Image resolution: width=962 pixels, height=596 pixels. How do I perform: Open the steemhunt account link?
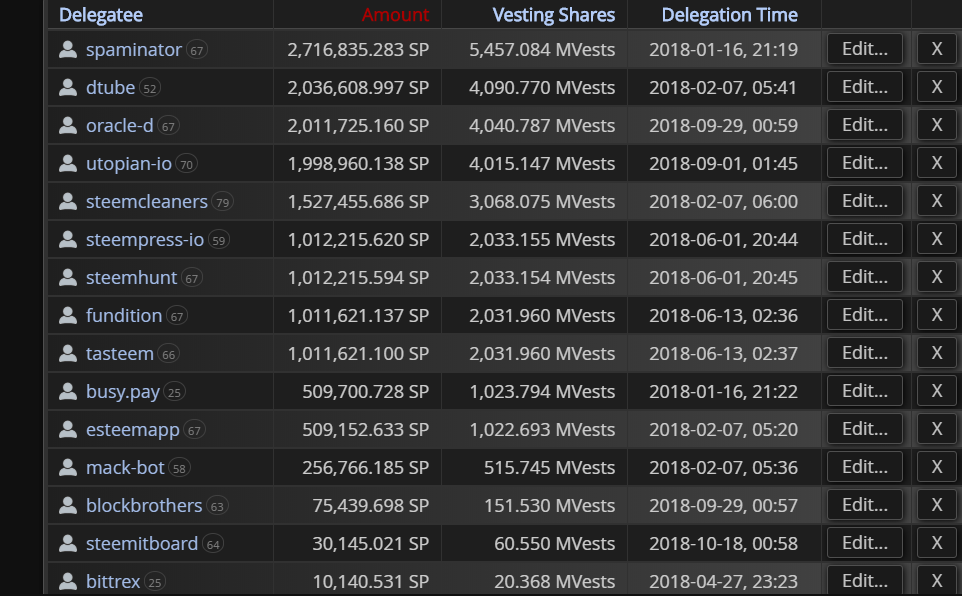(131, 277)
